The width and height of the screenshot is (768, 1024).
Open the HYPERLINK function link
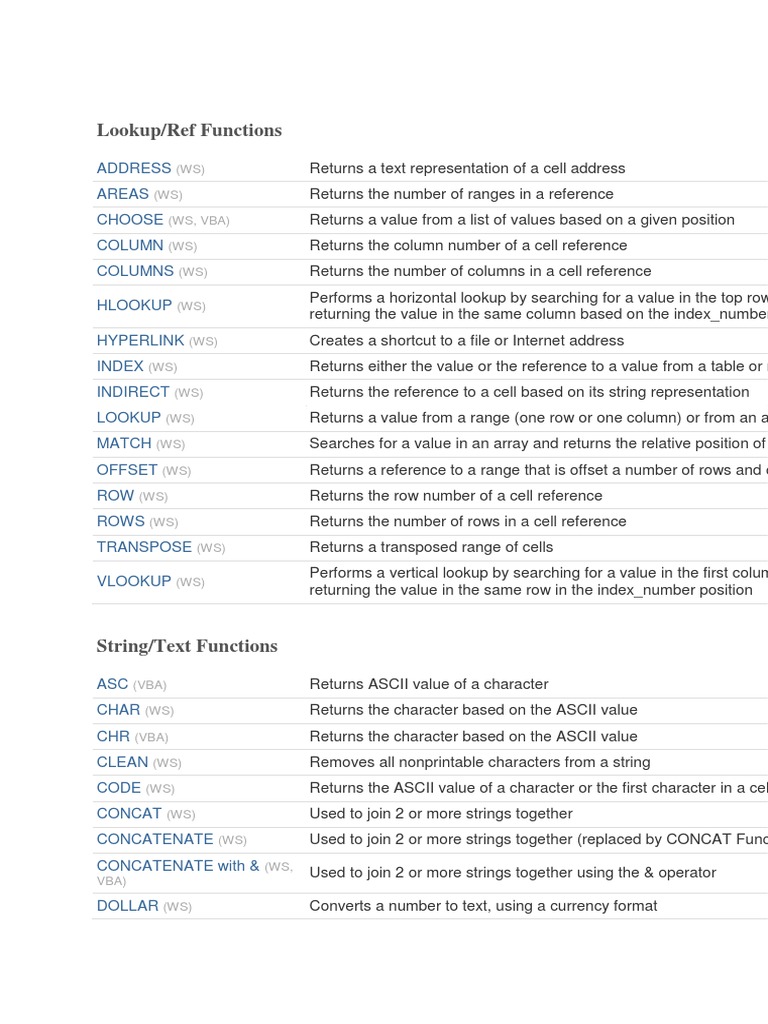pos(140,341)
